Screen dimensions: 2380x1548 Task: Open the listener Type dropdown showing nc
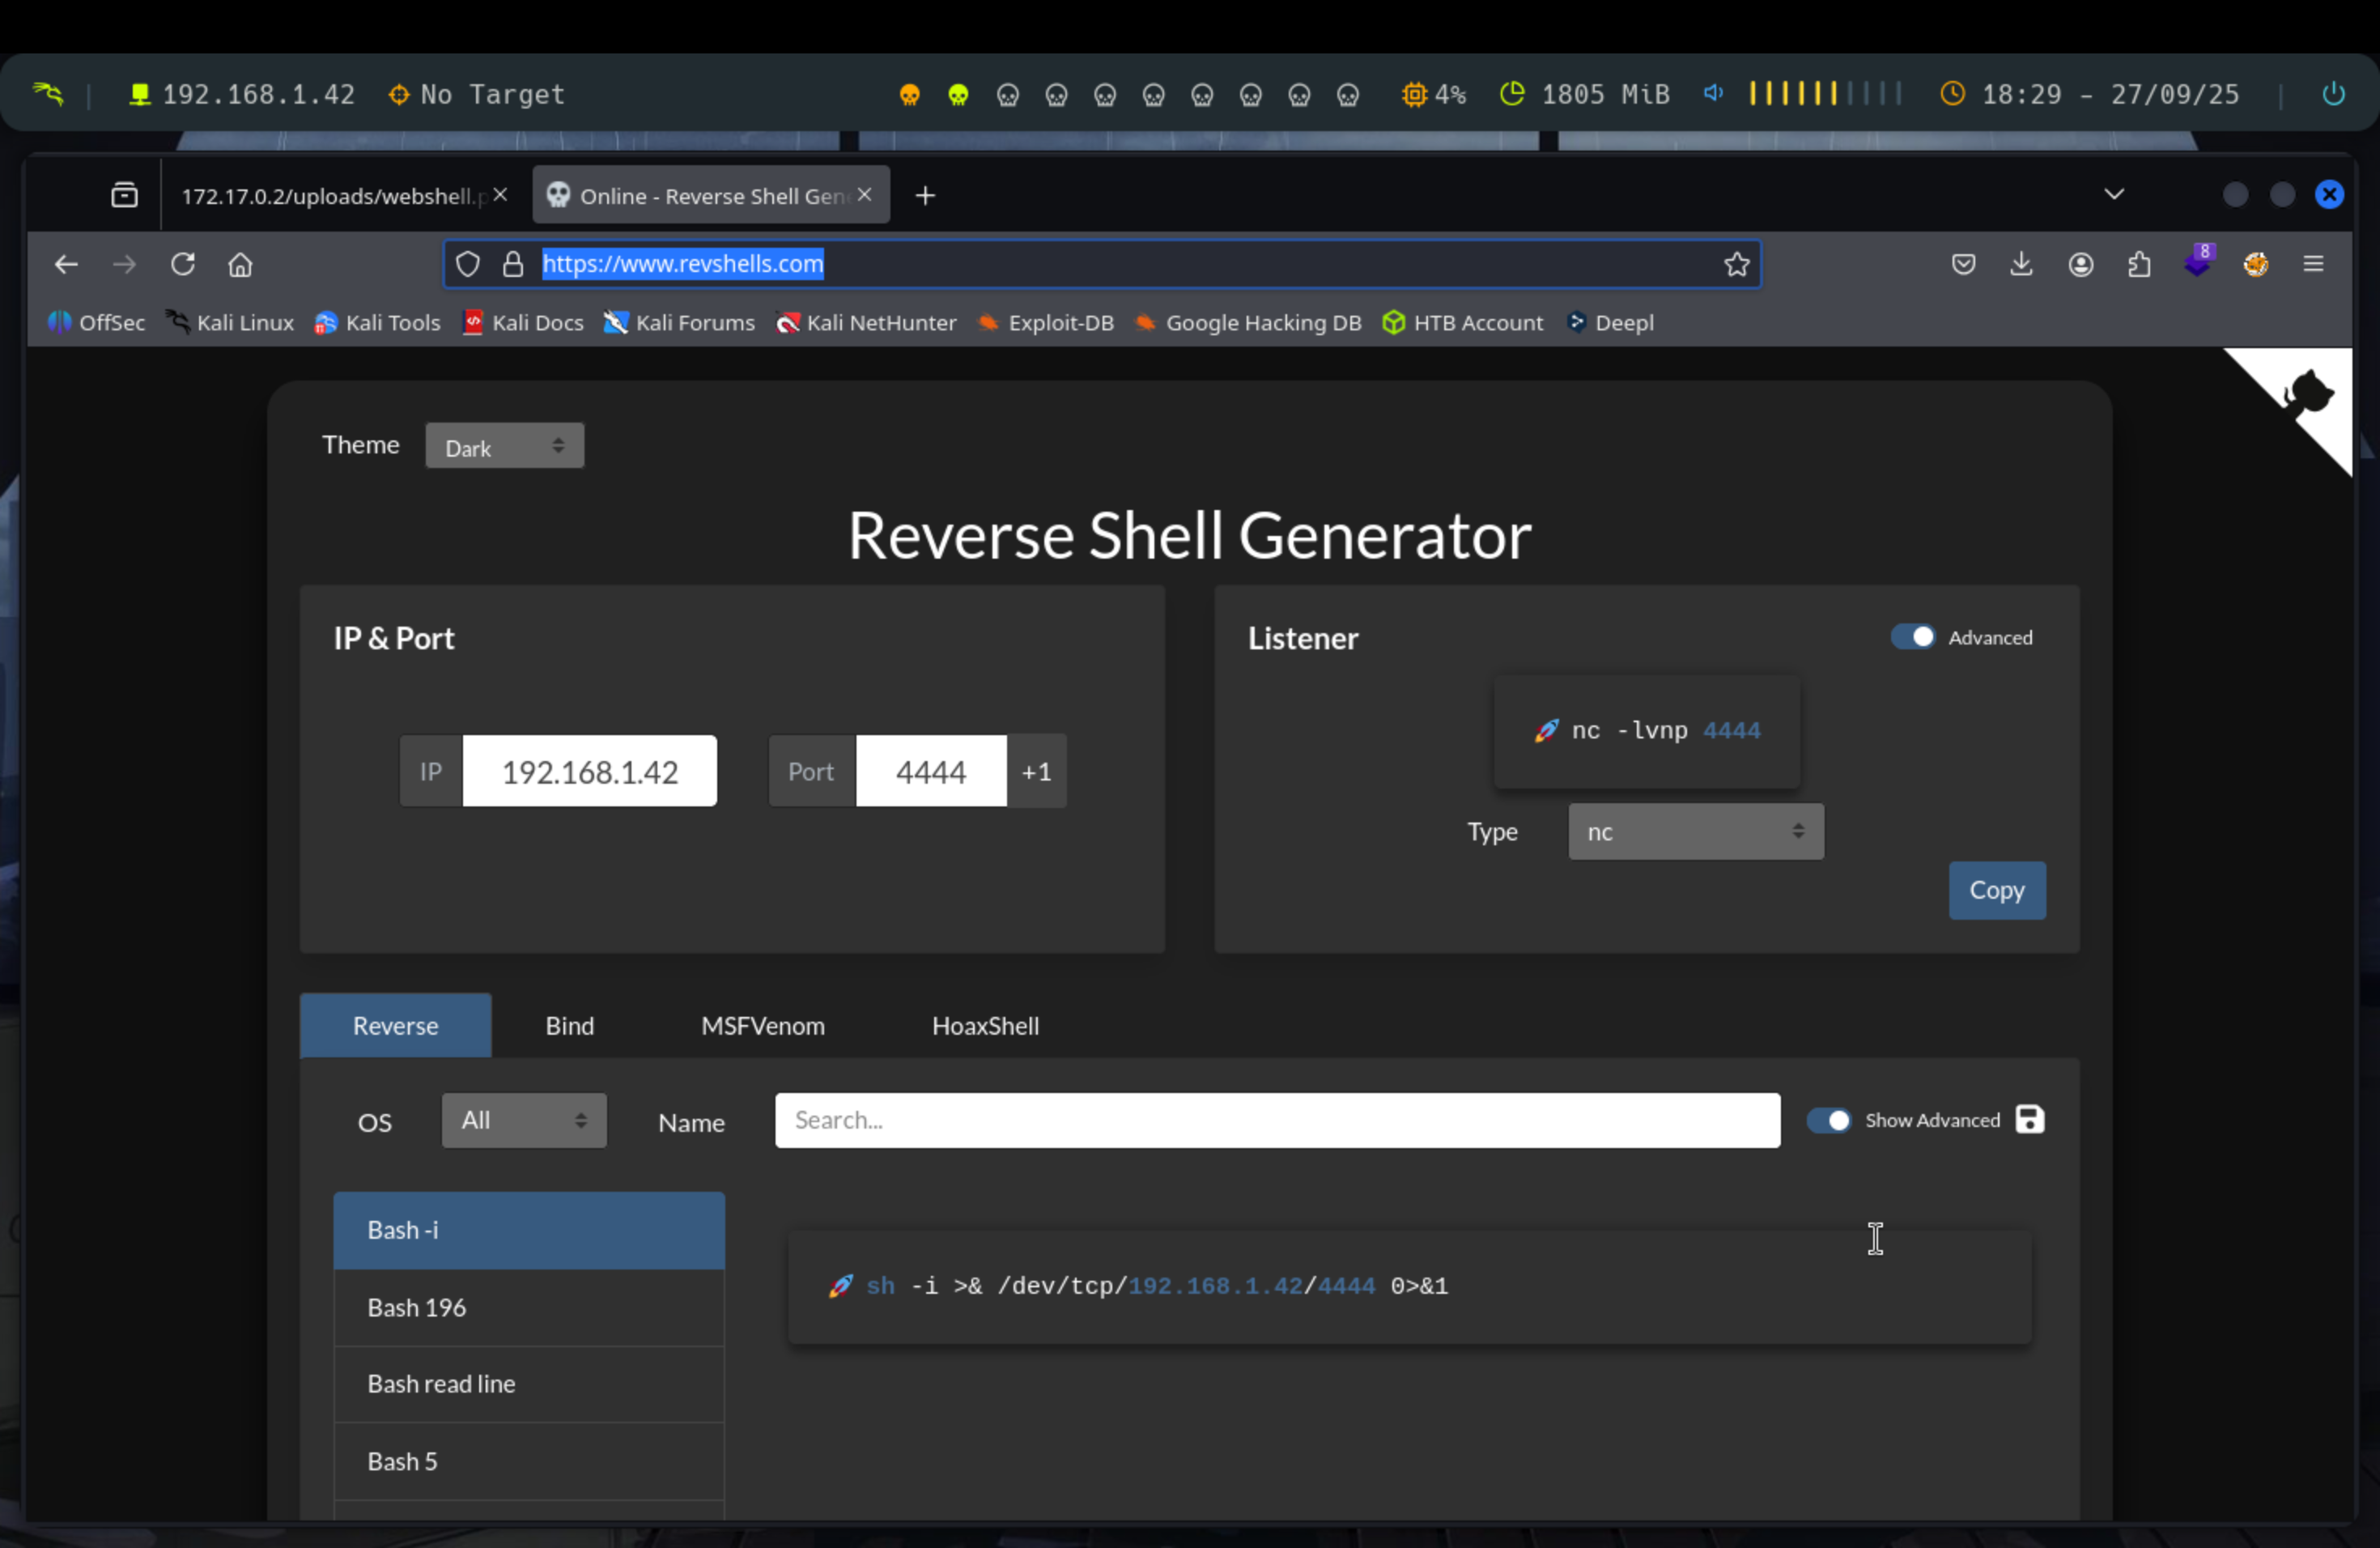1695,831
